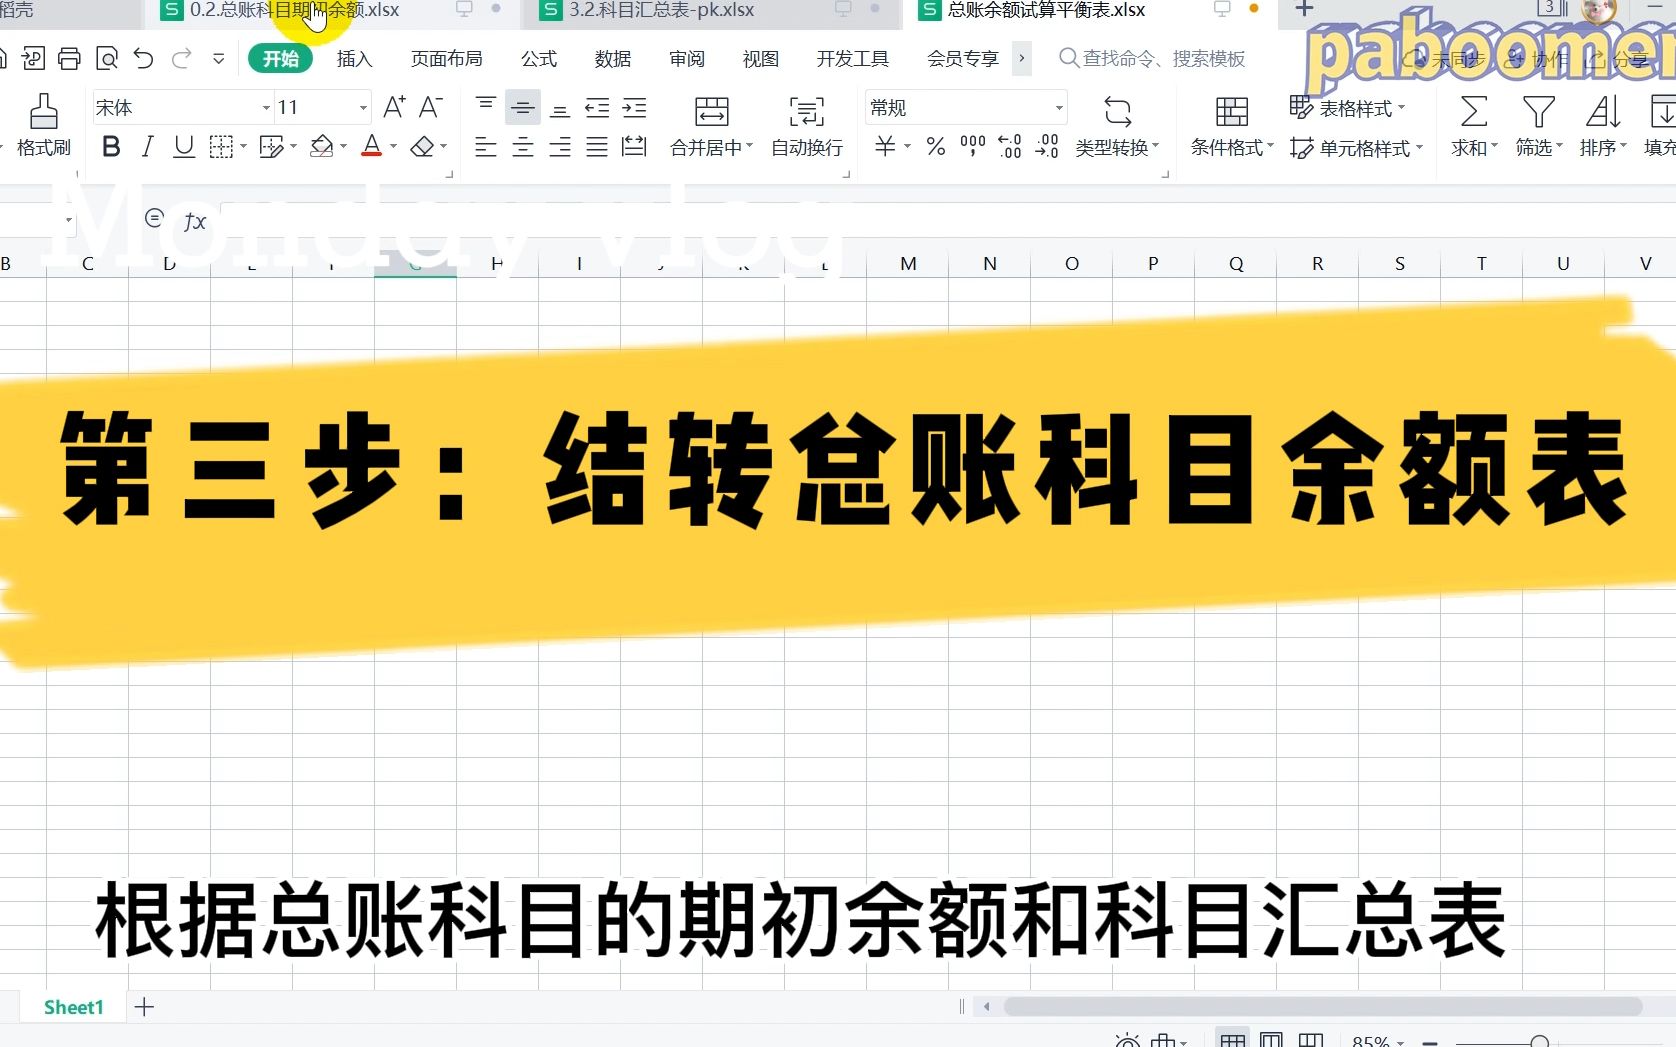Select middle vertical alignment
This screenshot has width=1676, height=1047.
coord(523,107)
